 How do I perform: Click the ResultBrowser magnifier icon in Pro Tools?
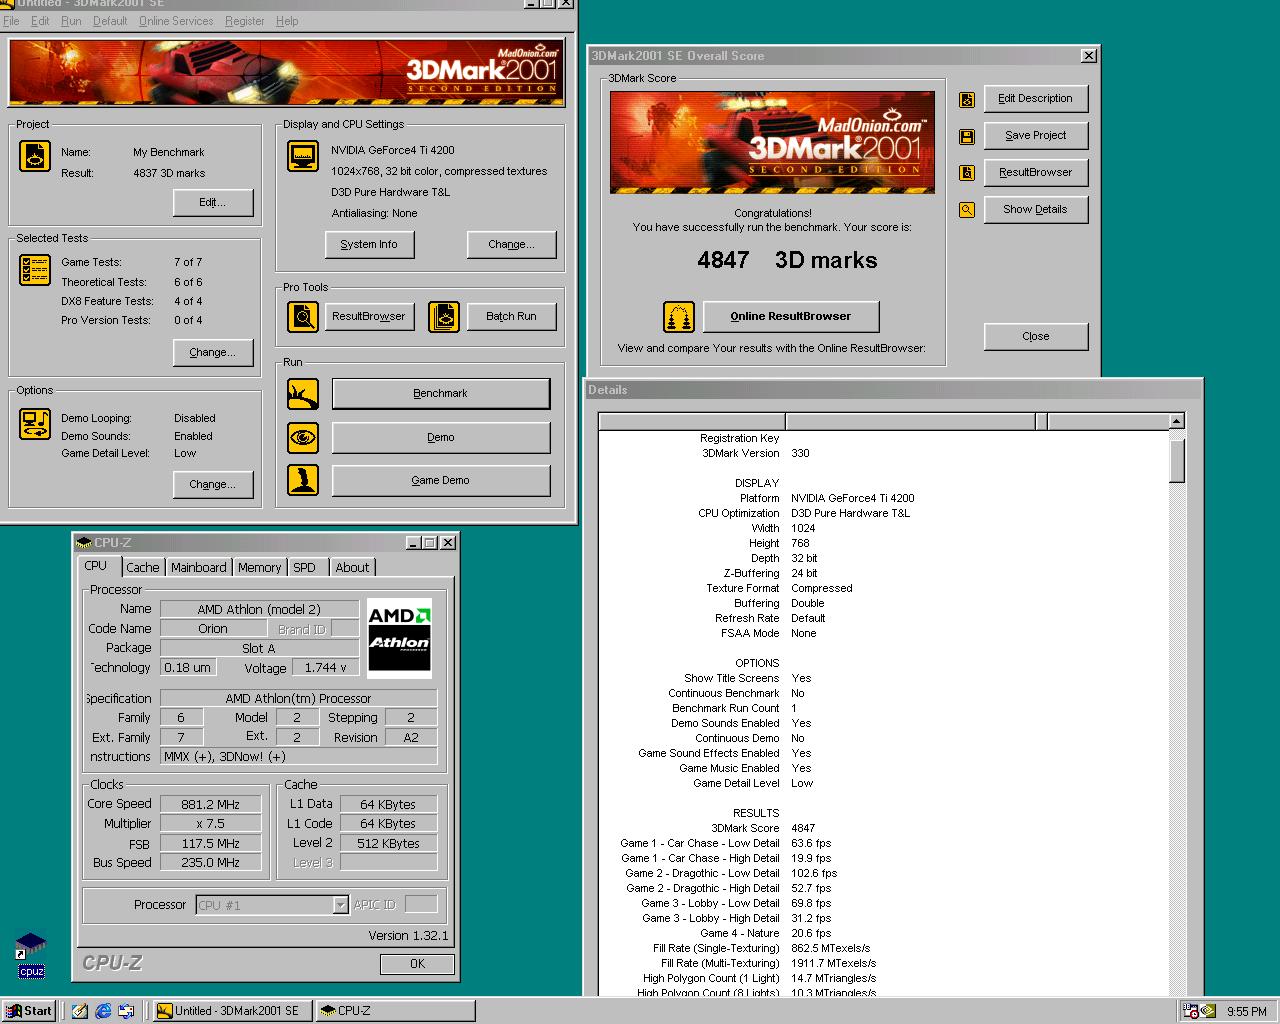(303, 316)
